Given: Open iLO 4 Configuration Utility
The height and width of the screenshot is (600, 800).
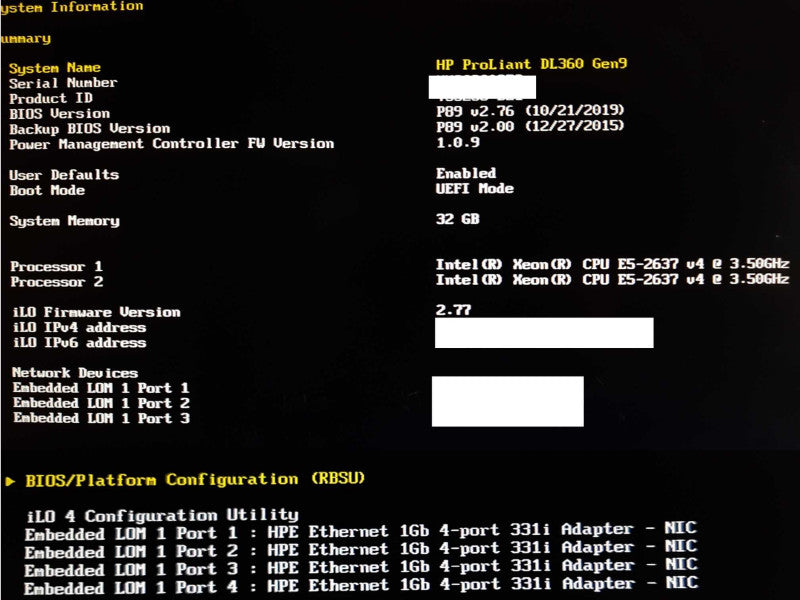Looking at the screenshot, I should point(162,515).
